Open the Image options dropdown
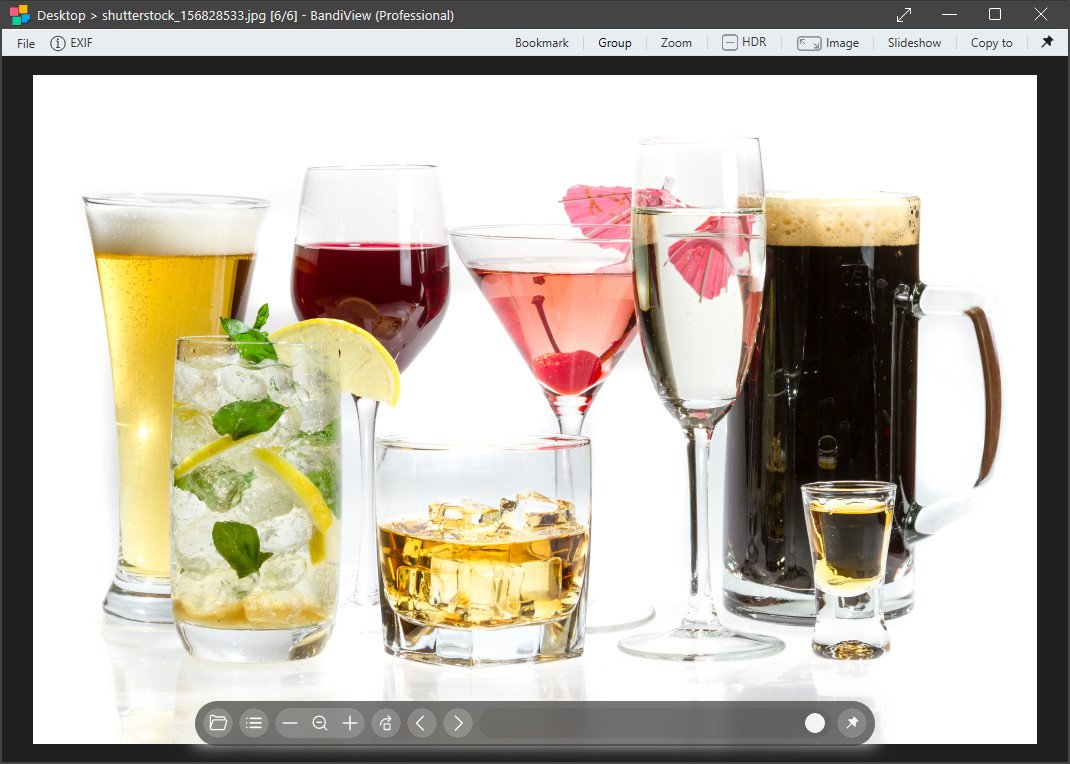Screen dimensions: 1070x764 click(x=828, y=43)
